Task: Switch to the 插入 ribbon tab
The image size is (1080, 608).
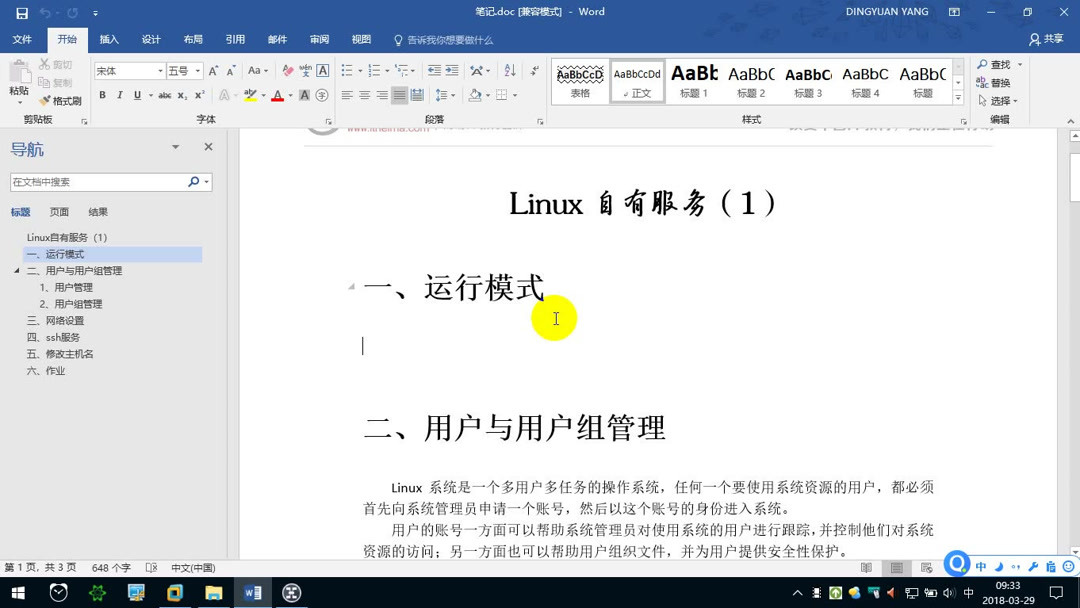Action: pyautogui.click(x=108, y=39)
